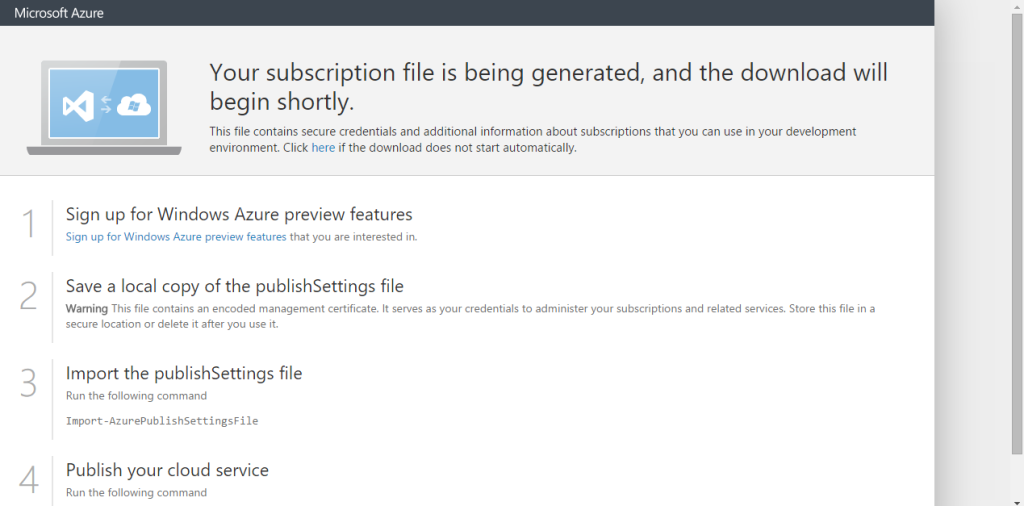Click the Visual Studio logo on laptop

78,105
